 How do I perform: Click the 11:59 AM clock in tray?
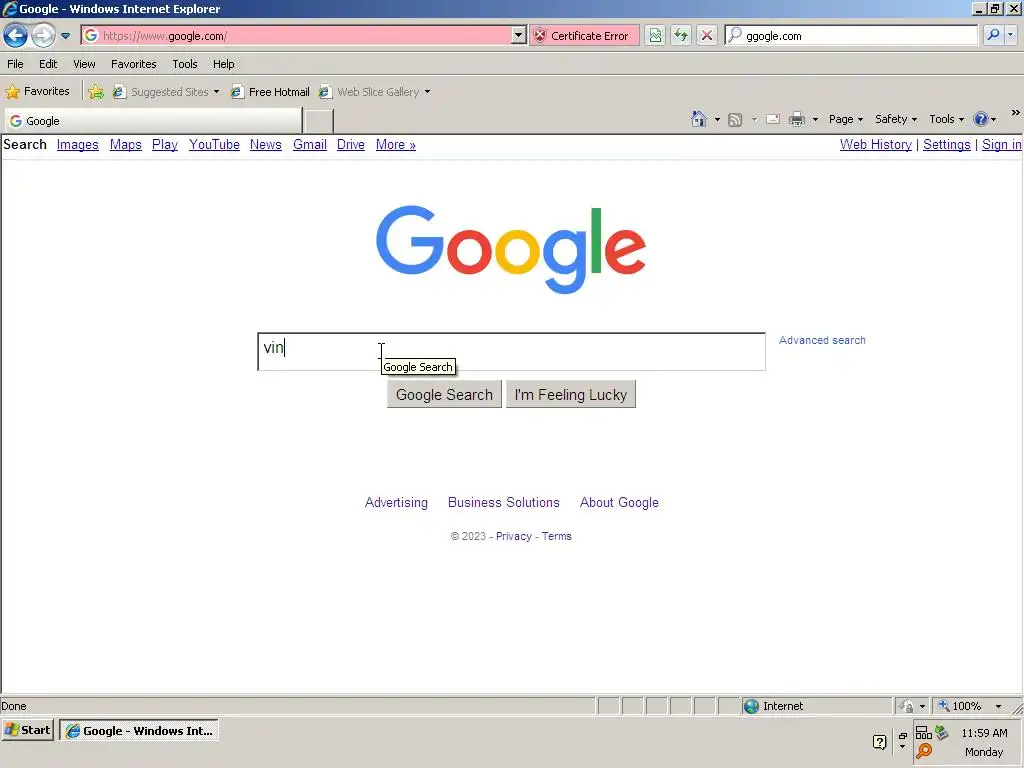point(984,733)
